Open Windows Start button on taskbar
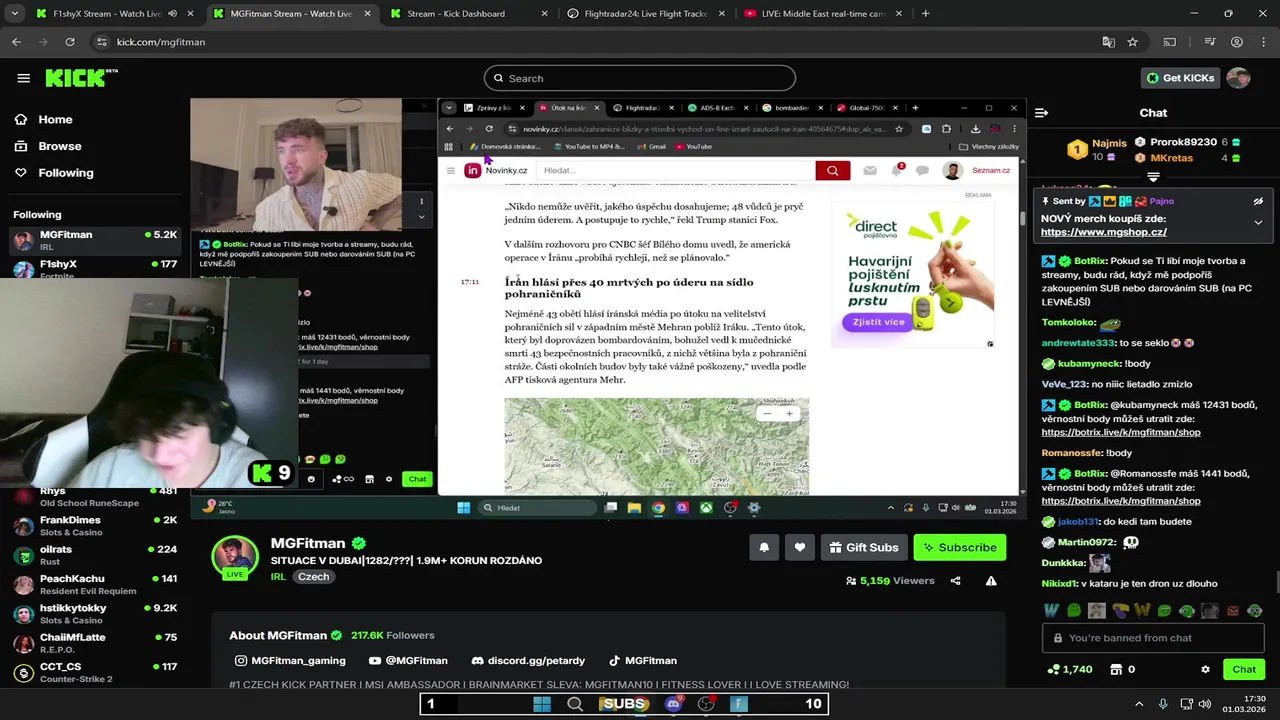 (542, 704)
